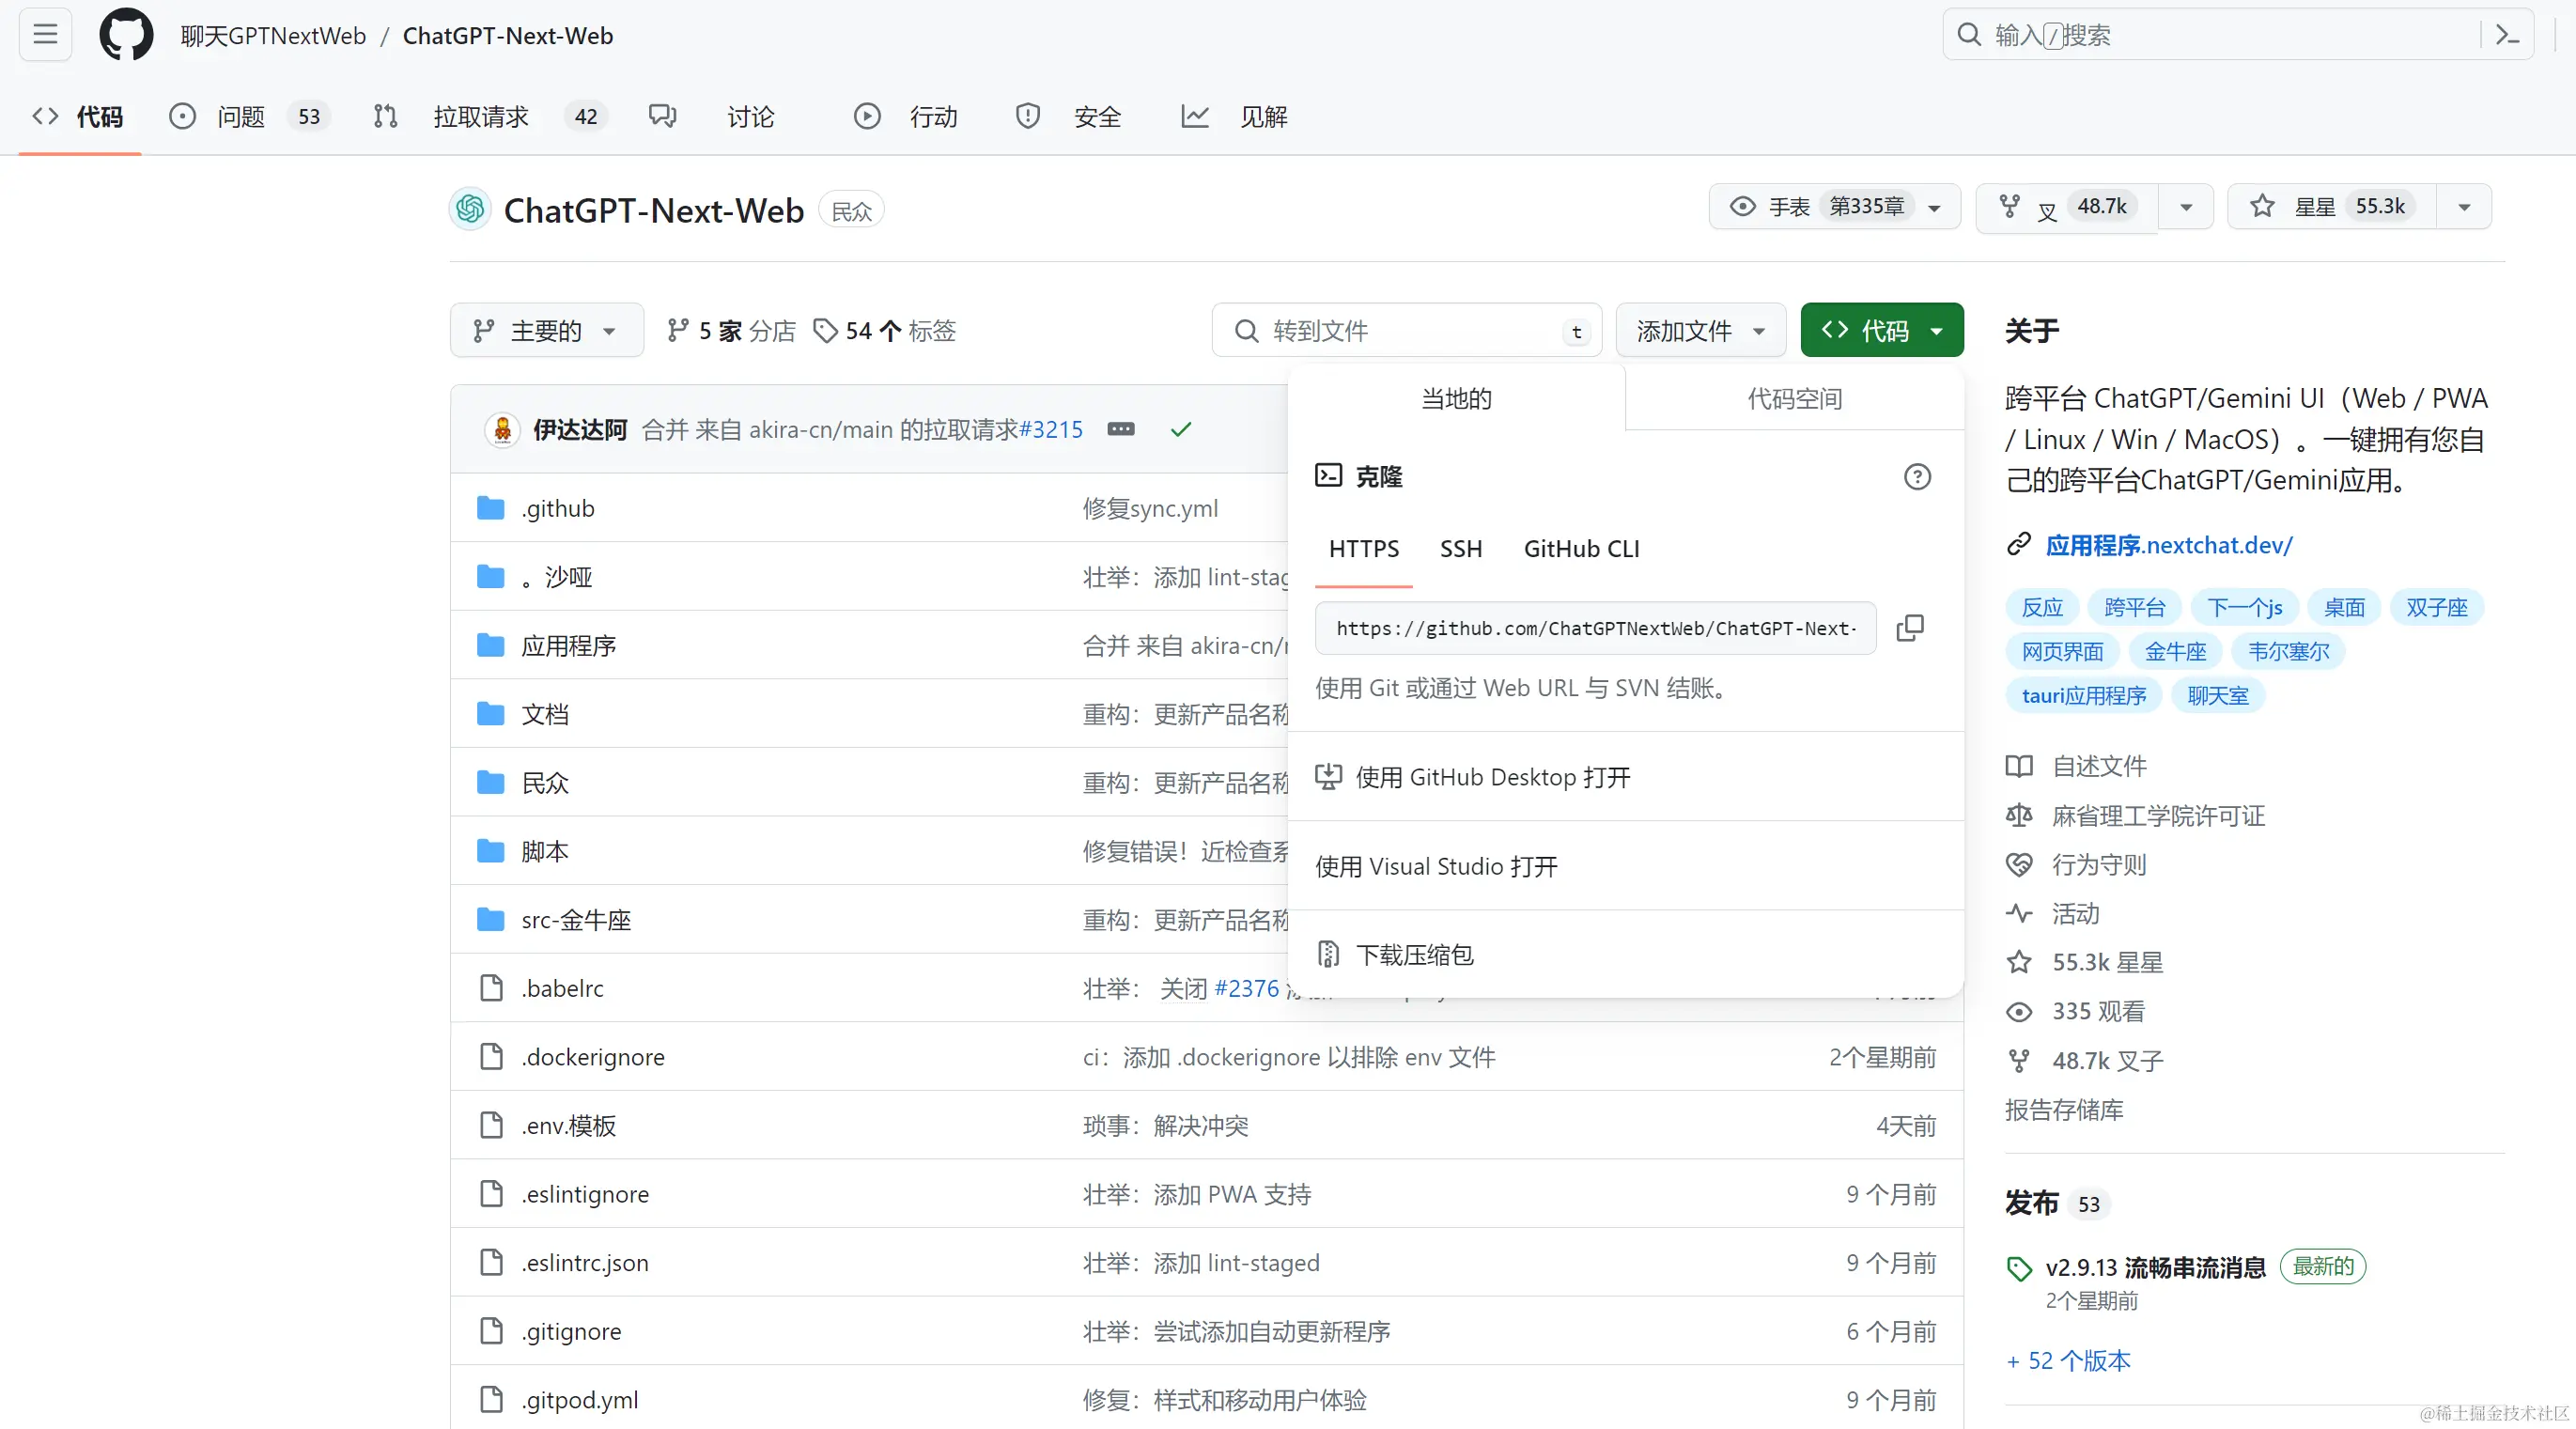
Task: Open the 应用程序.nextchat.dev link
Action: [2168, 545]
